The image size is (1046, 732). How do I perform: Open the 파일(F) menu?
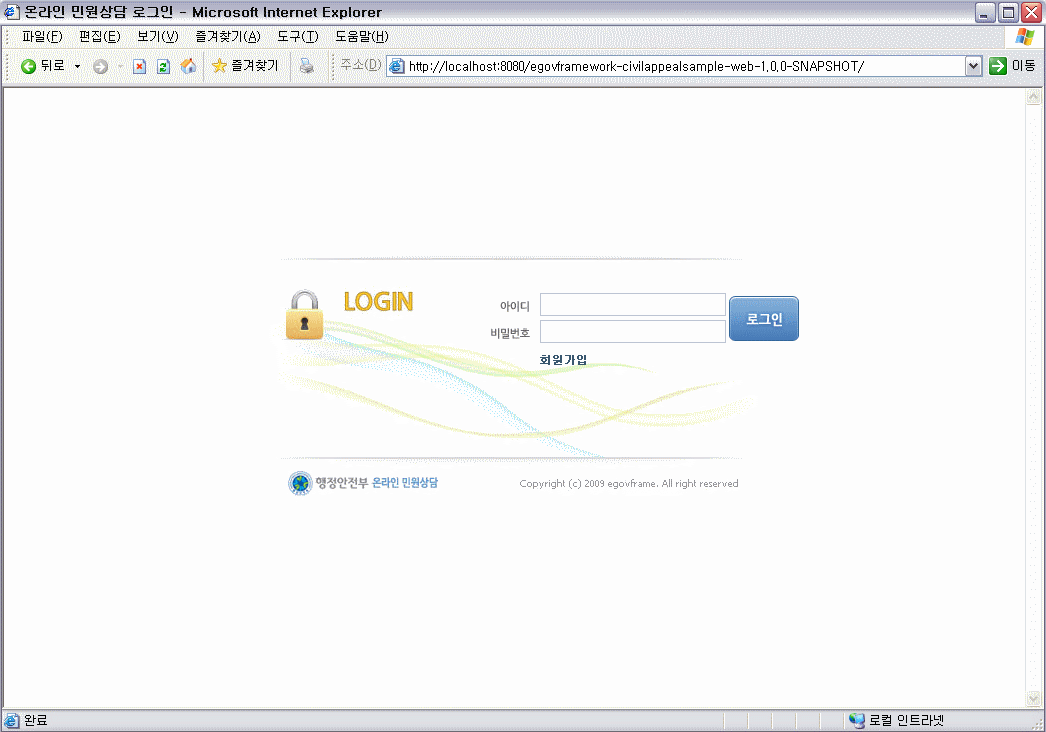(x=42, y=37)
